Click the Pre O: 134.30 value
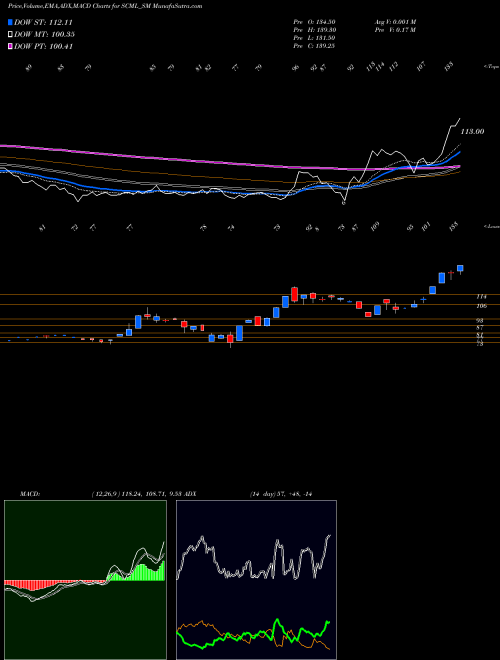Viewport: 500px width, 660px height. click(x=314, y=22)
